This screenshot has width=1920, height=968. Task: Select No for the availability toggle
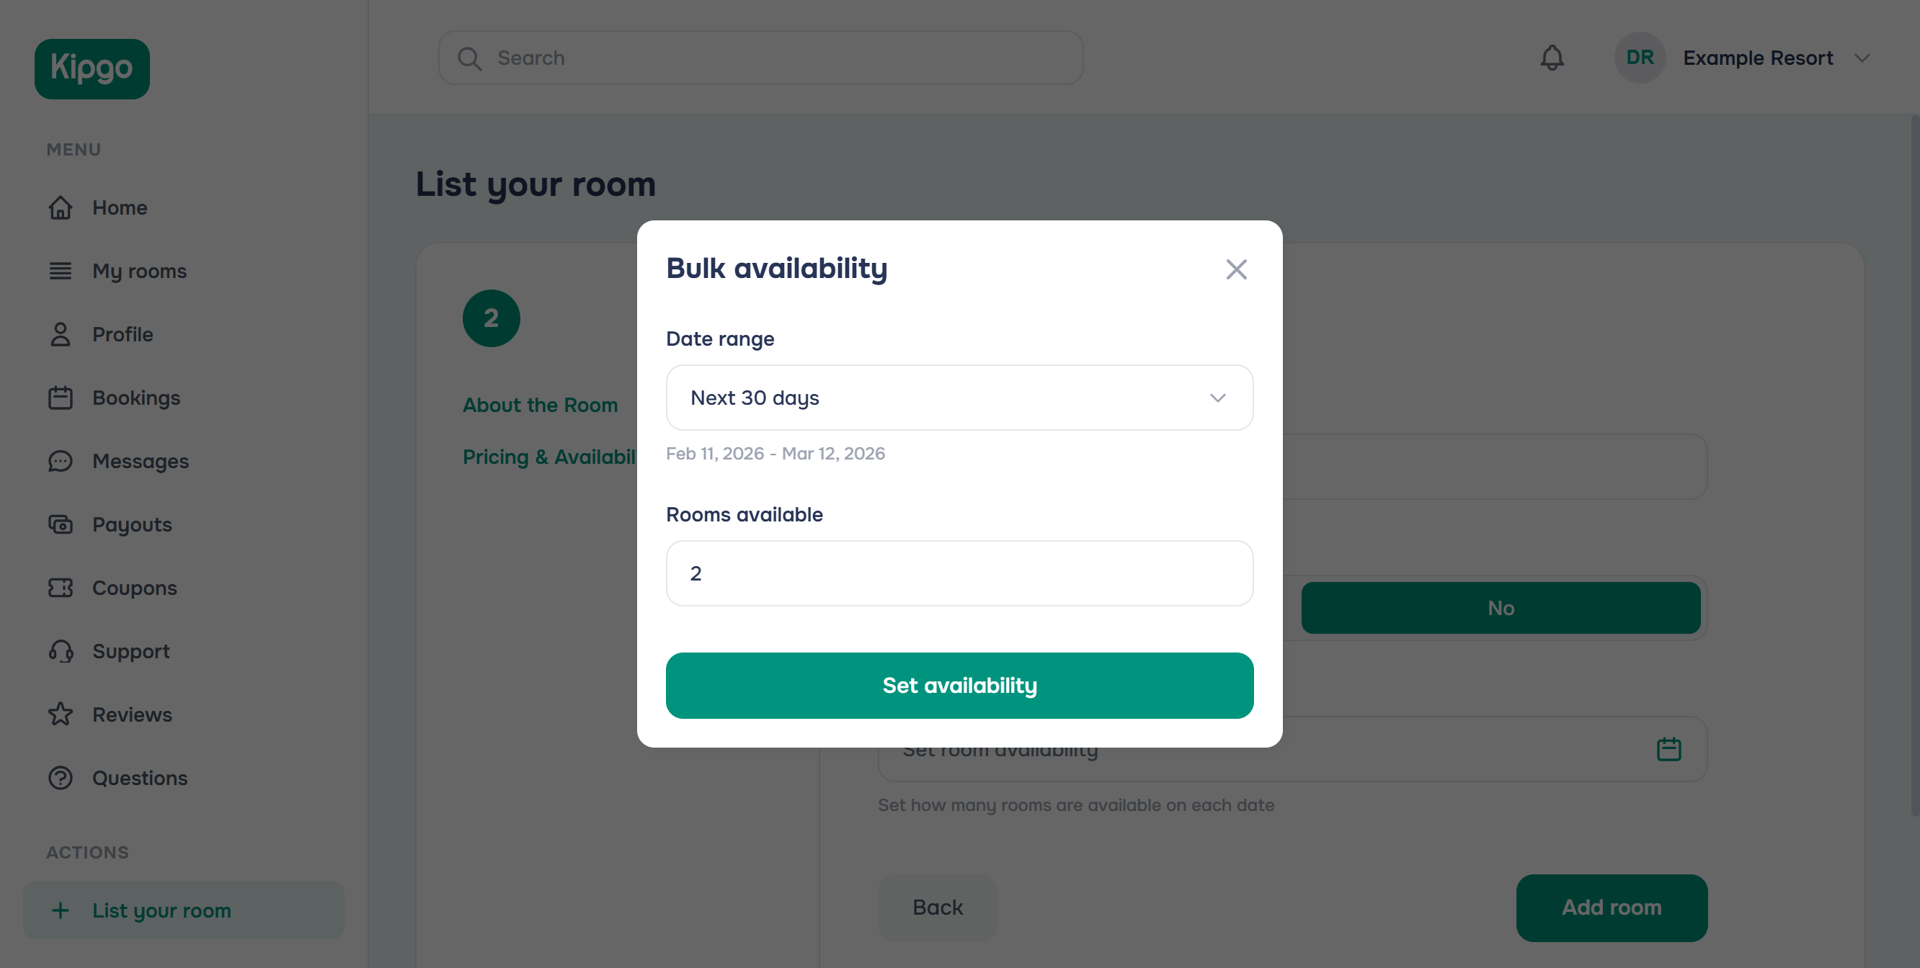pyautogui.click(x=1500, y=607)
